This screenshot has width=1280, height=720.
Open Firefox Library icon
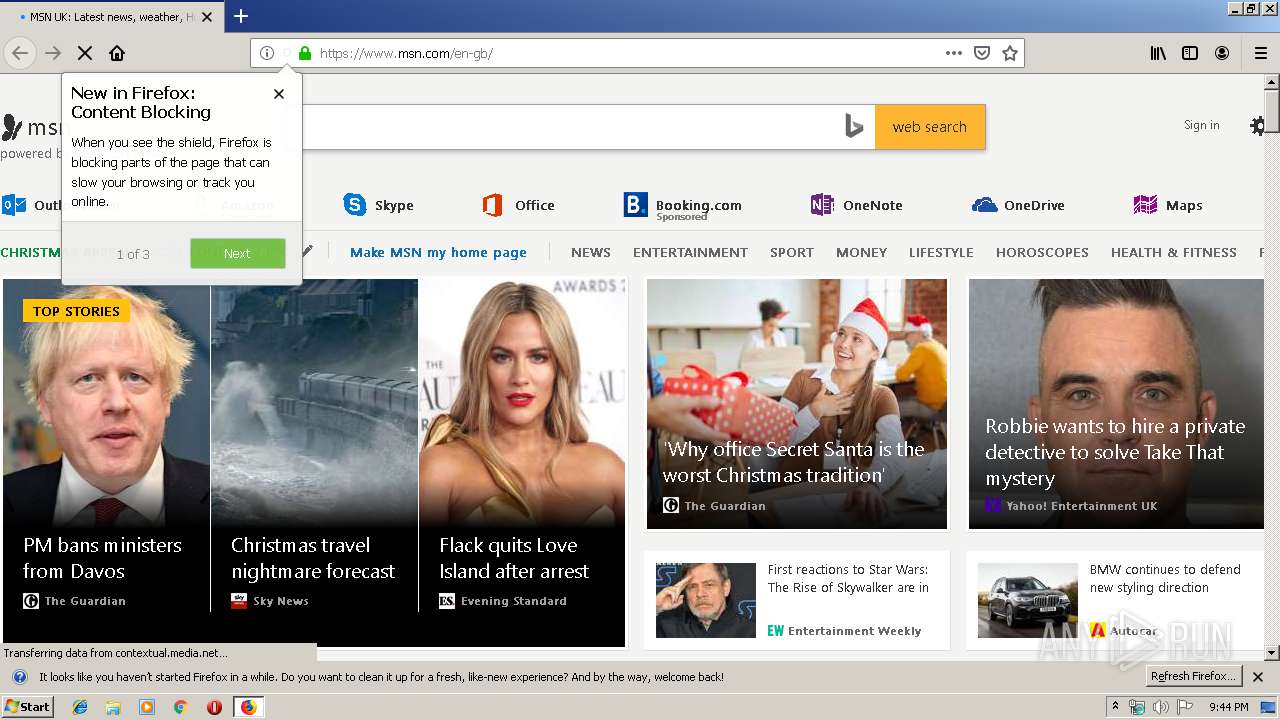point(1158,53)
